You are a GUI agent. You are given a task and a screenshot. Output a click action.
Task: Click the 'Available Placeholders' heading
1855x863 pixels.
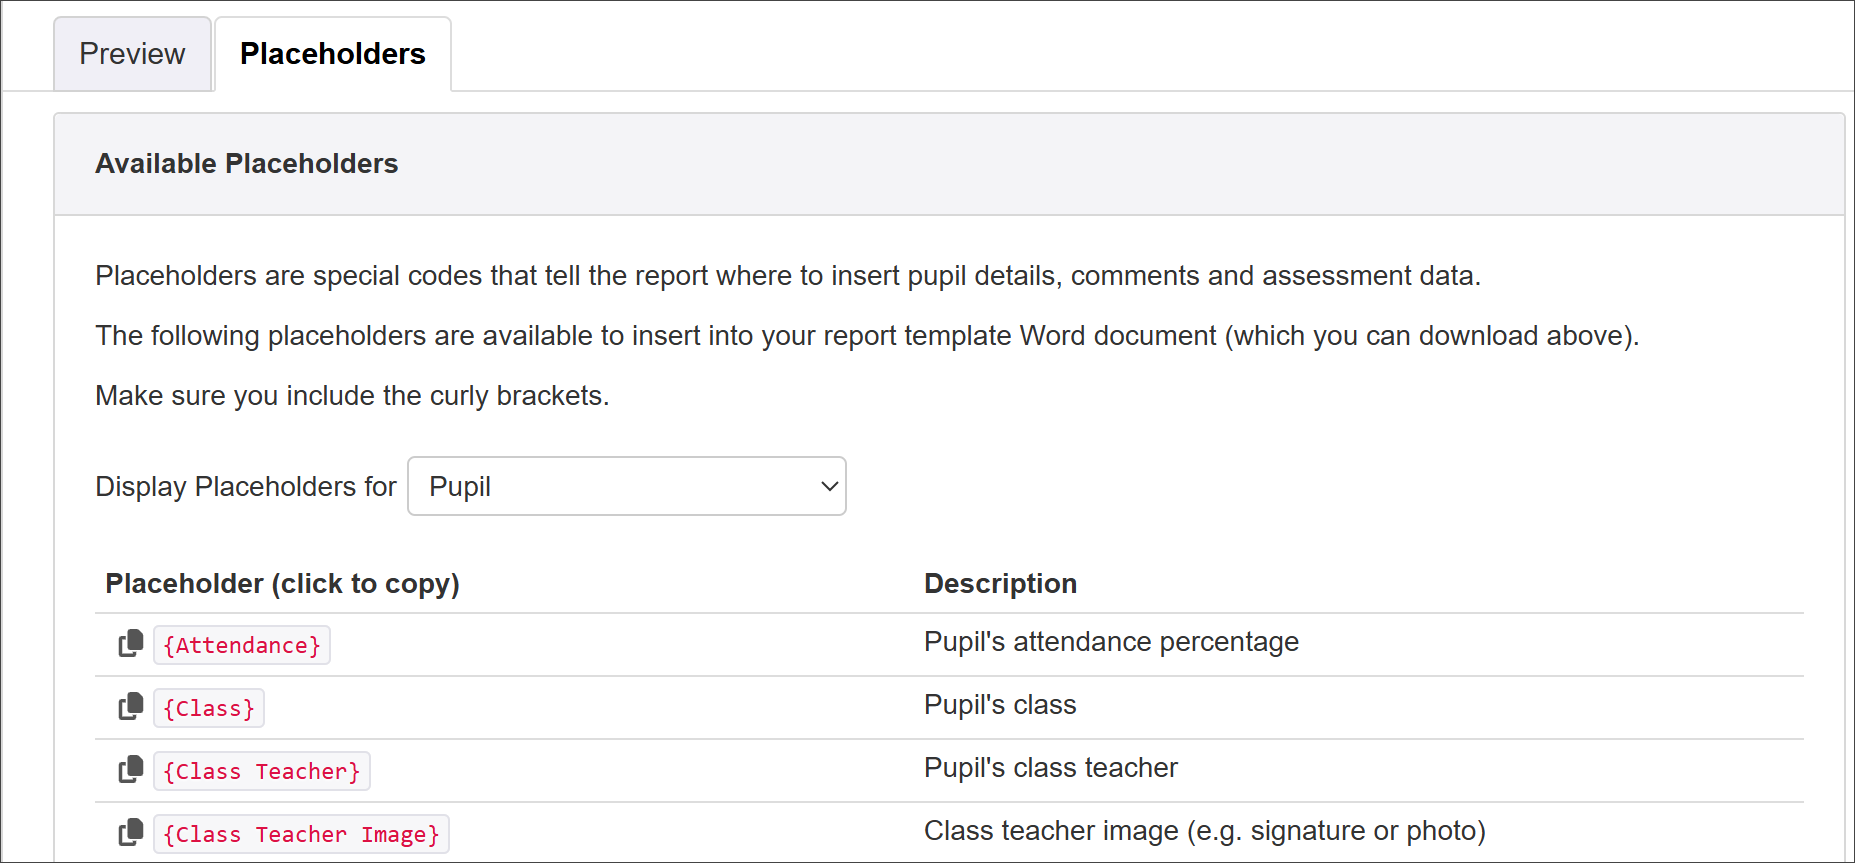pos(247,164)
